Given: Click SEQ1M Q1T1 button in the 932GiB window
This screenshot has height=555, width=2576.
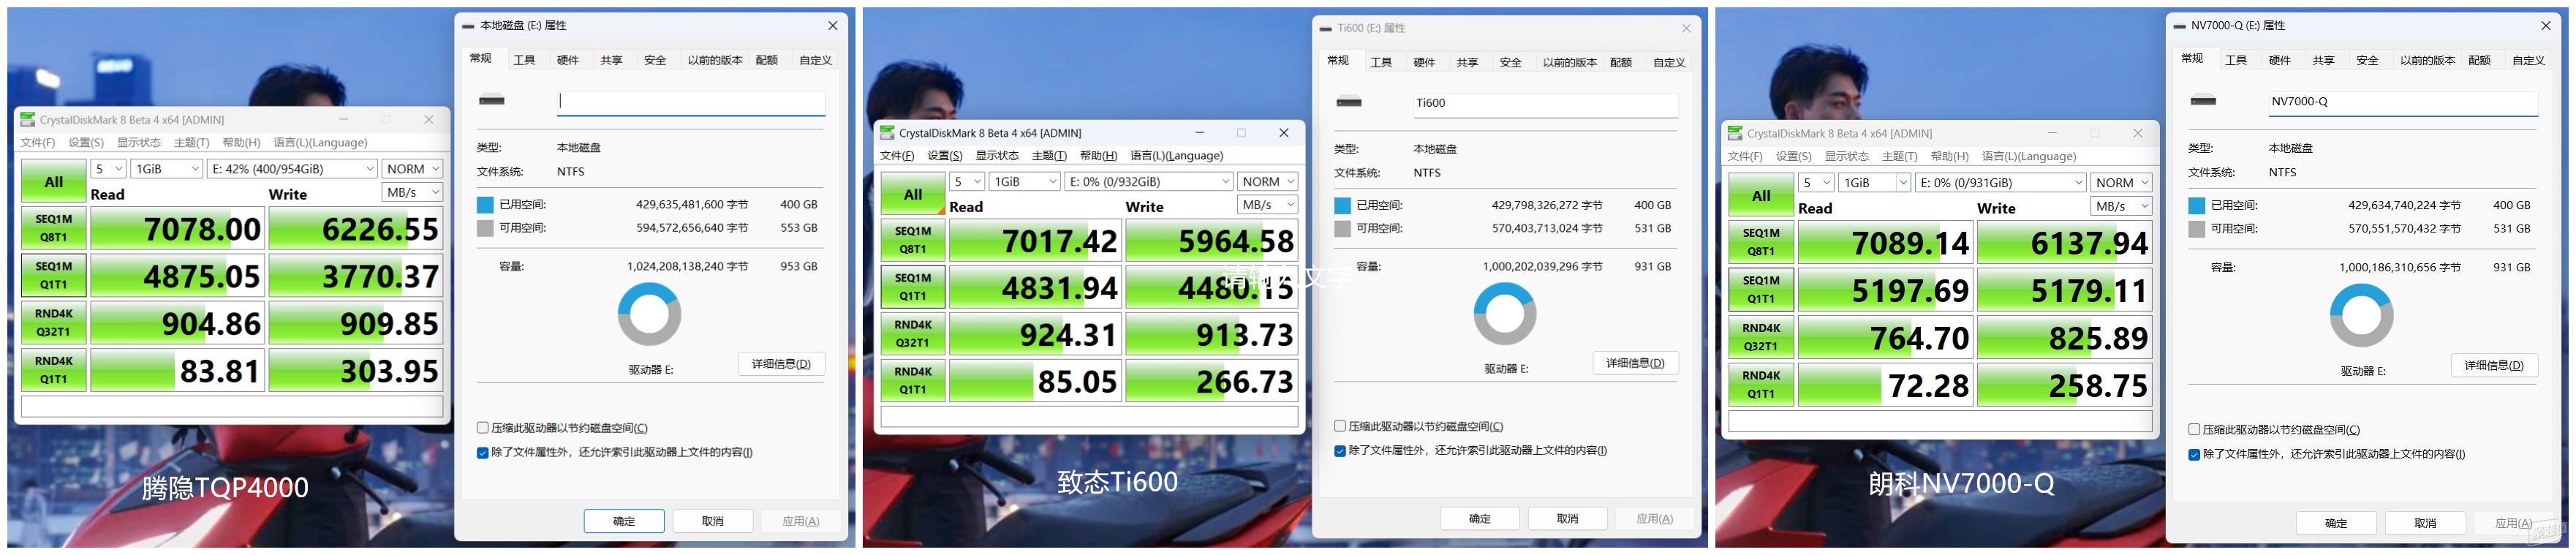Looking at the screenshot, I should (x=913, y=287).
